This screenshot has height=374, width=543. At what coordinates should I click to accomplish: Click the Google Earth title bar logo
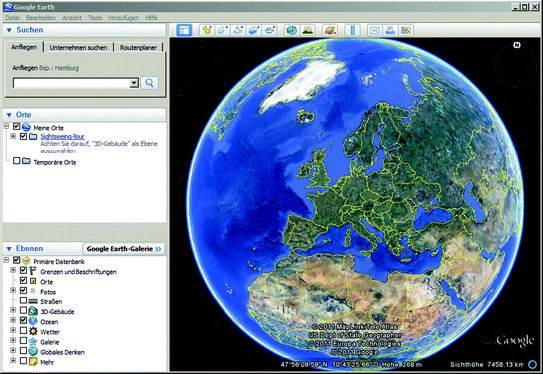pyautogui.click(x=8, y=7)
